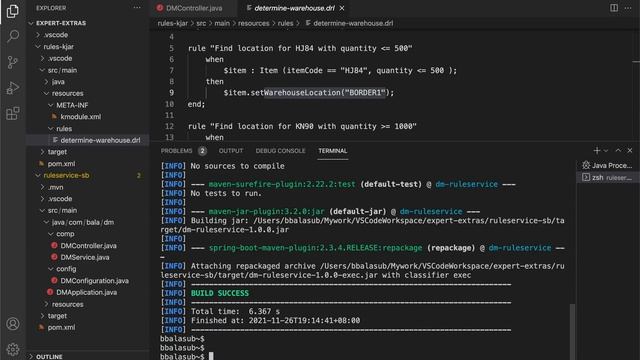Select the zsh terminal entry
Screen dimensions: 640x360
coord(607,178)
